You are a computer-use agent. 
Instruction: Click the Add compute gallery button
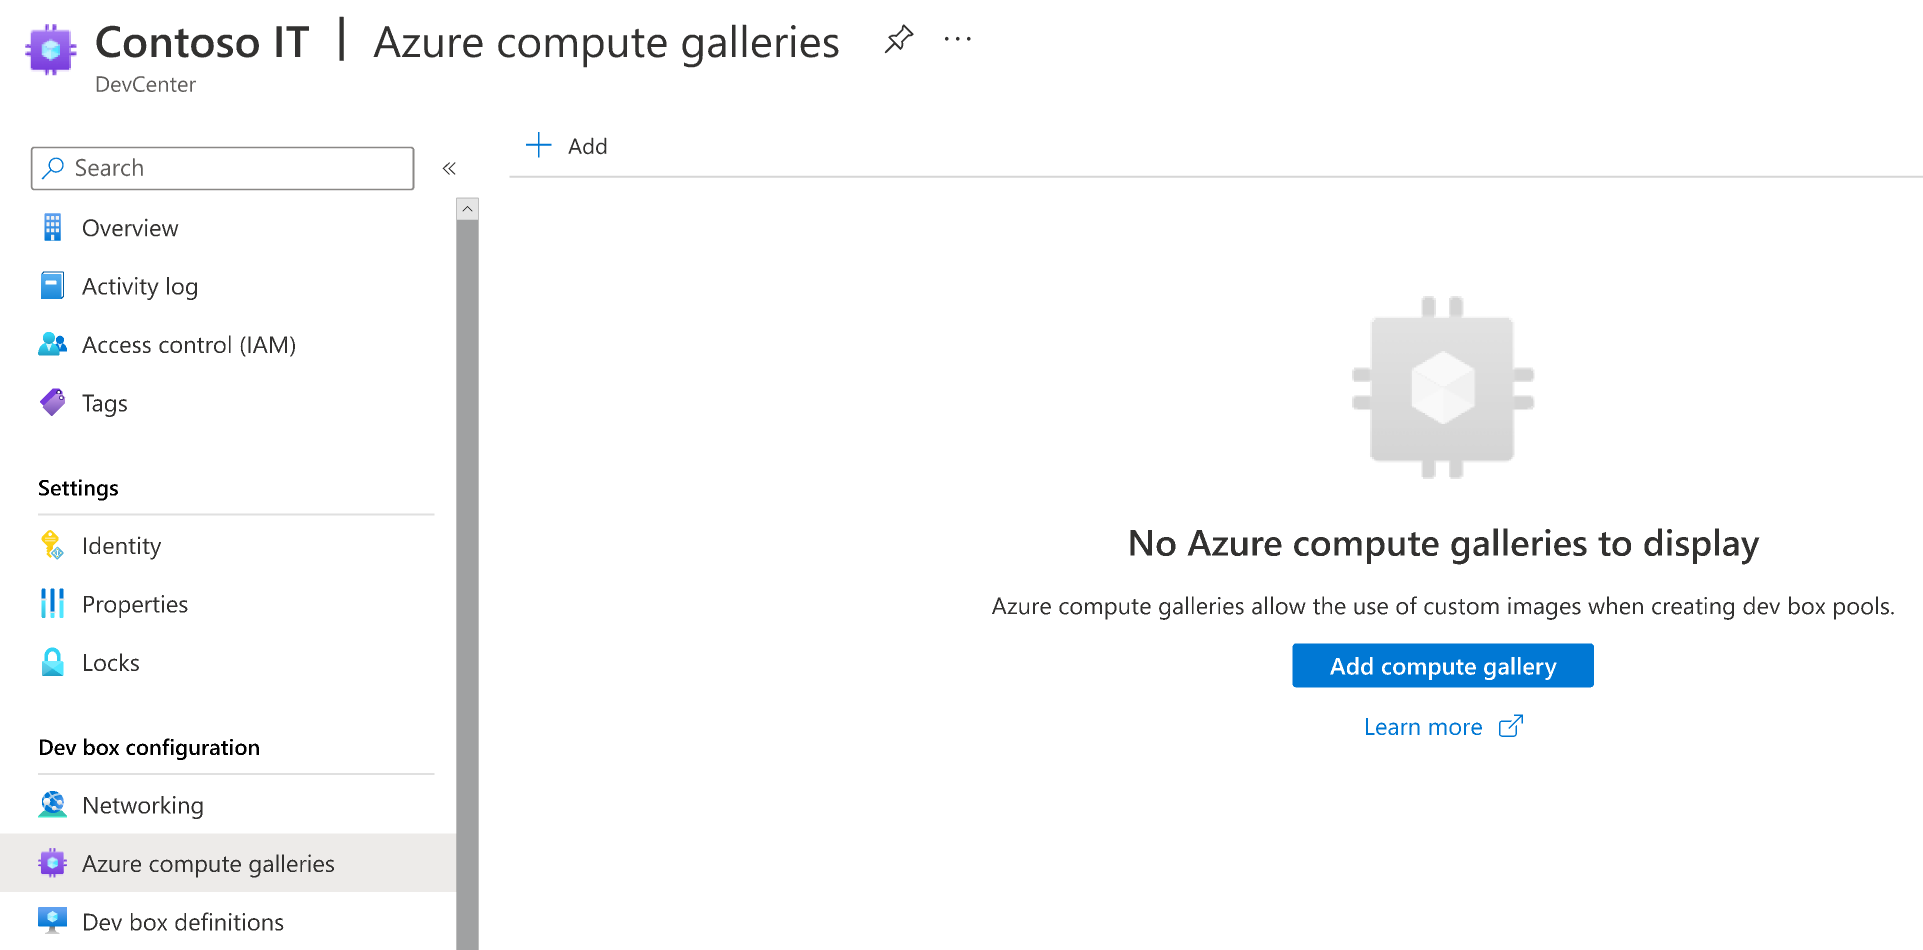point(1442,665)
